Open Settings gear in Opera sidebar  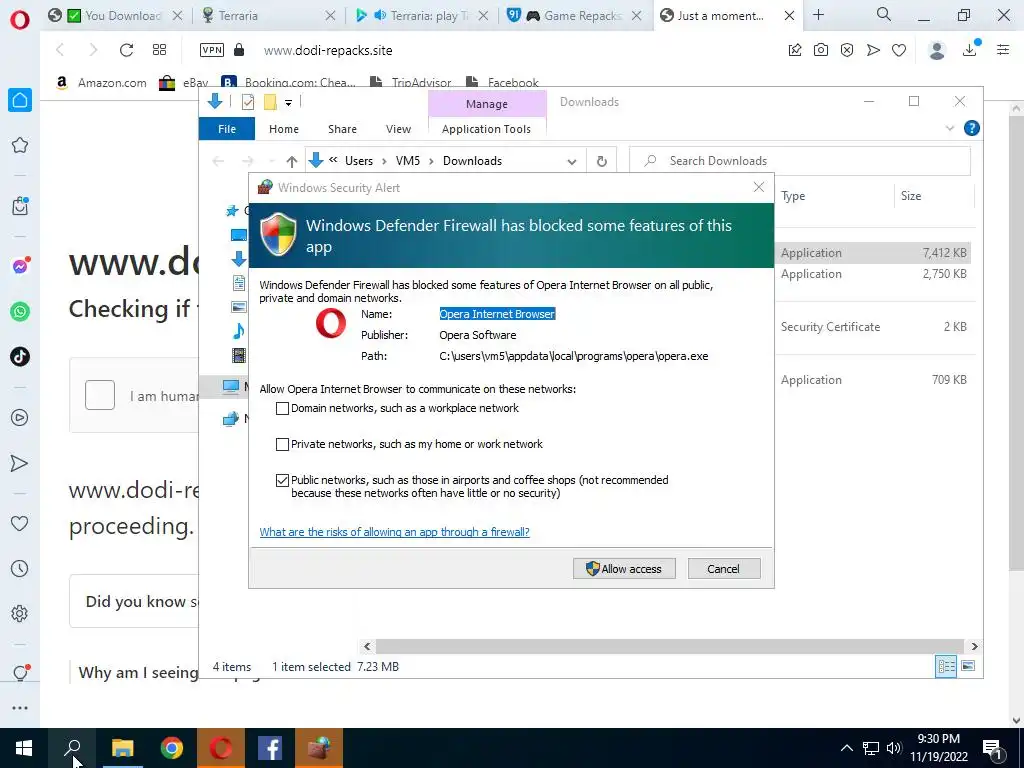pos(20,613)
